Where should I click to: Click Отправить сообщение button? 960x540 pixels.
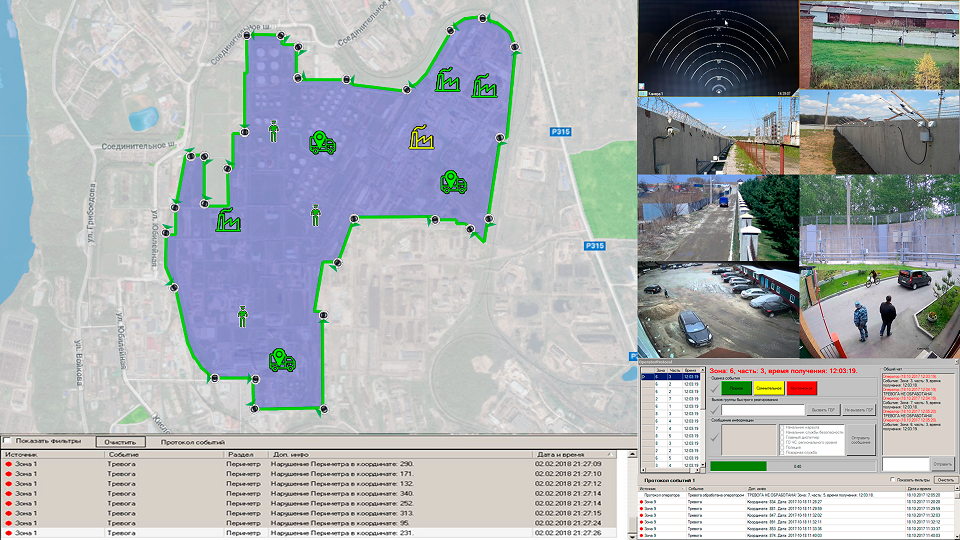[x=860, y=440]
